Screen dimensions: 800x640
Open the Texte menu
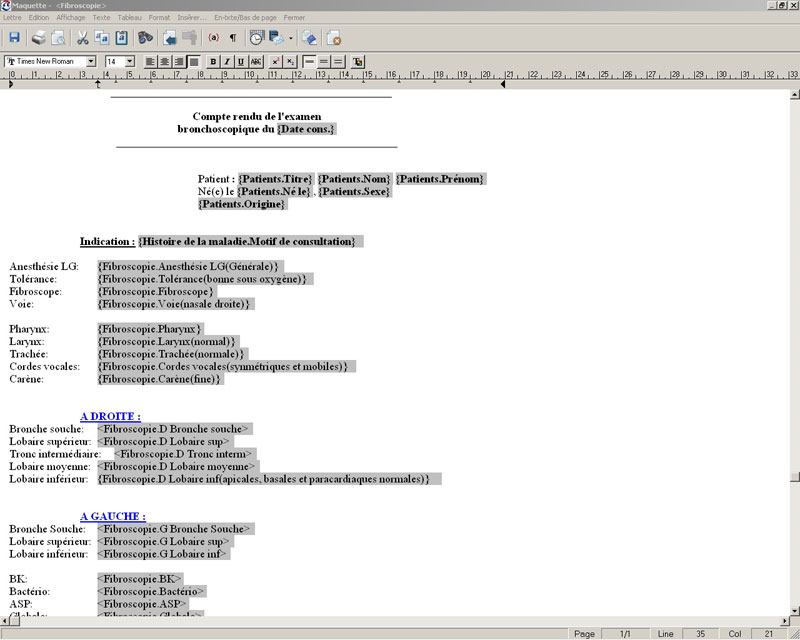(101, 17)
